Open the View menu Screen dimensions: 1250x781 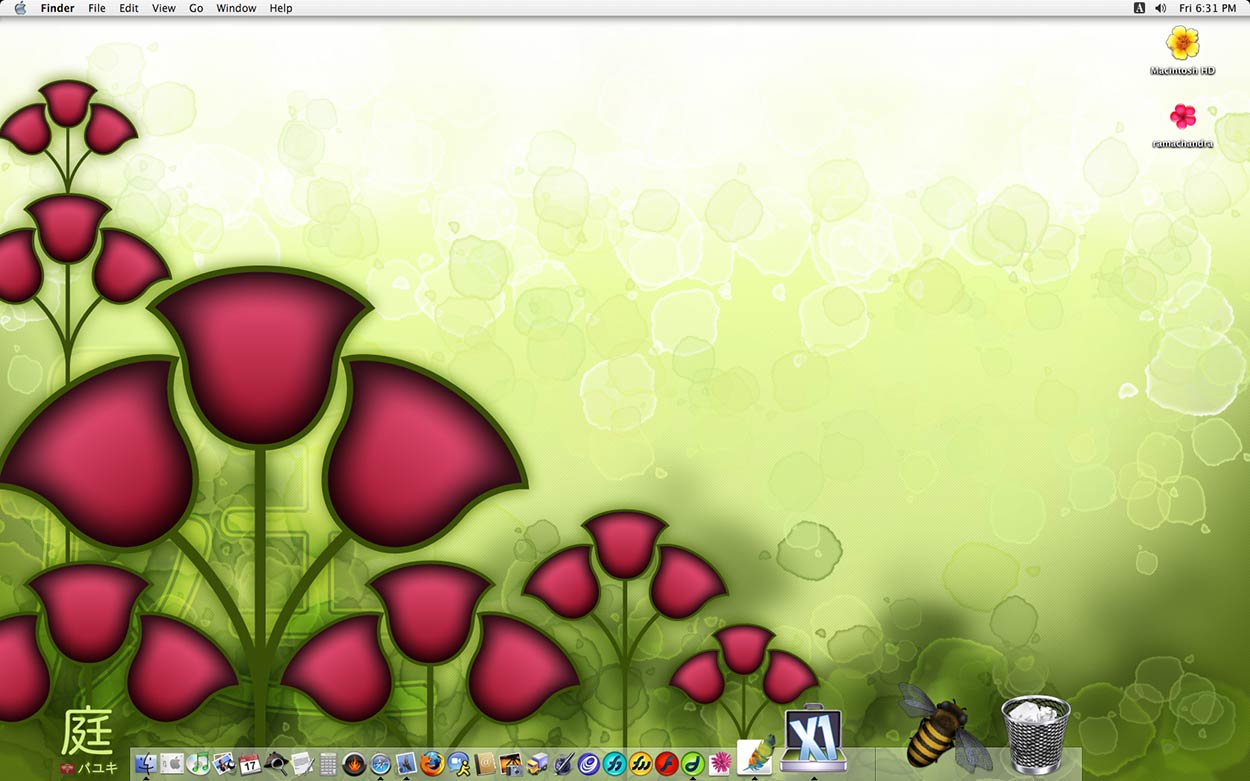point(164,8)
